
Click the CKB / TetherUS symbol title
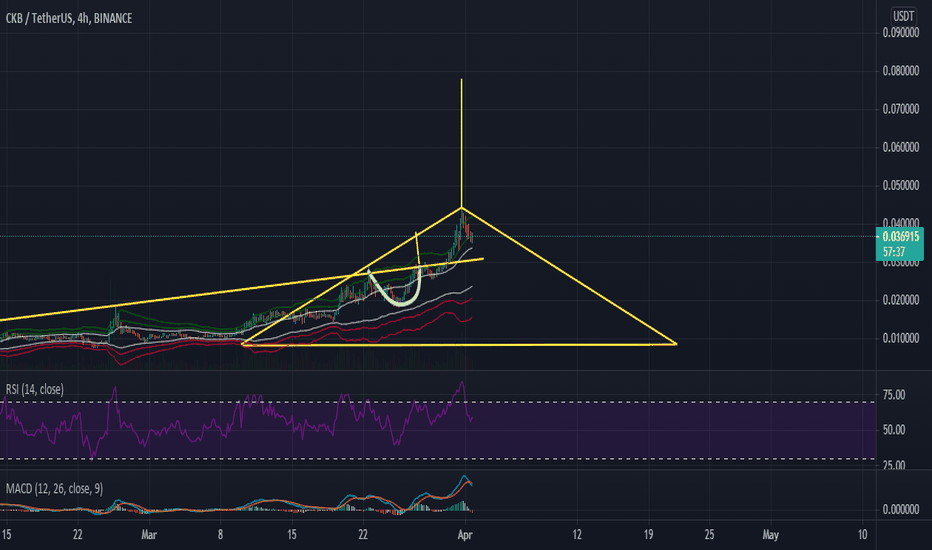[69, 18]
